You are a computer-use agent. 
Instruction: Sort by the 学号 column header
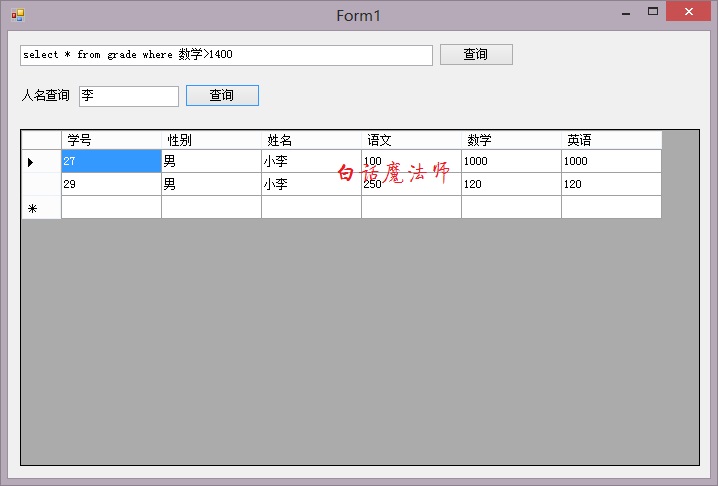(x=111, y=140)
